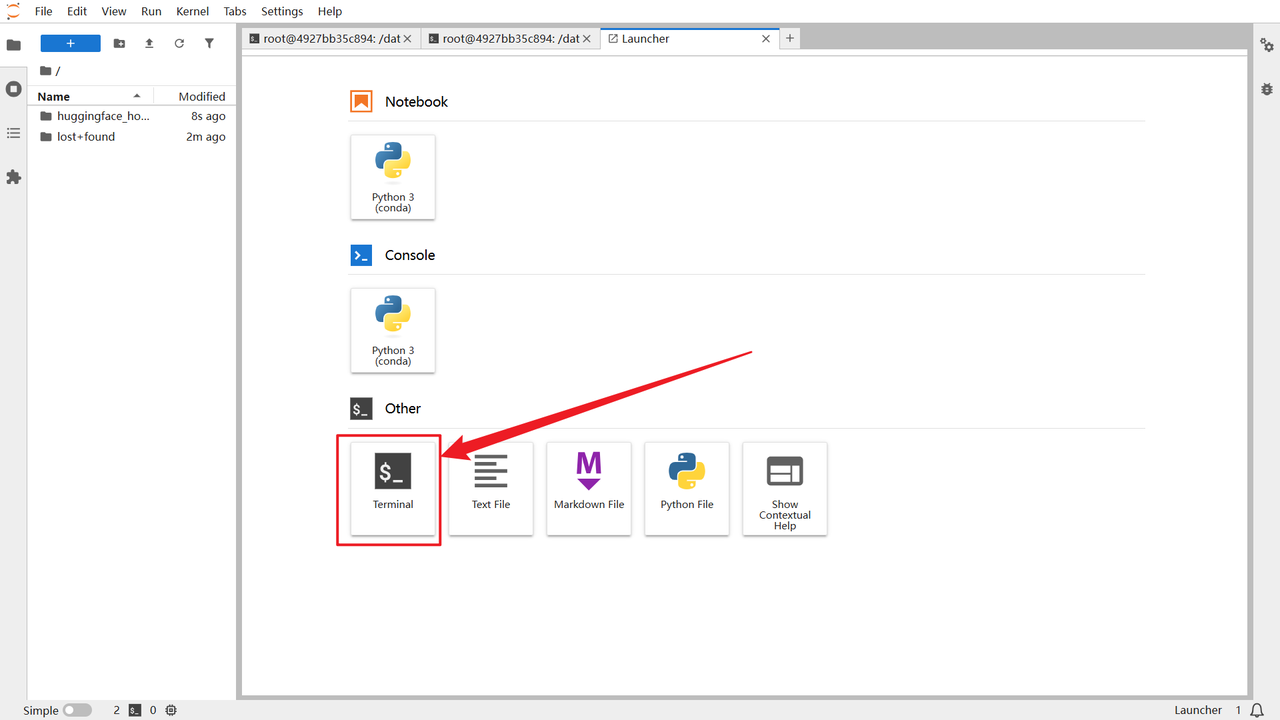
Task: Add a new tab with plus button
Action: pos(789,38)
